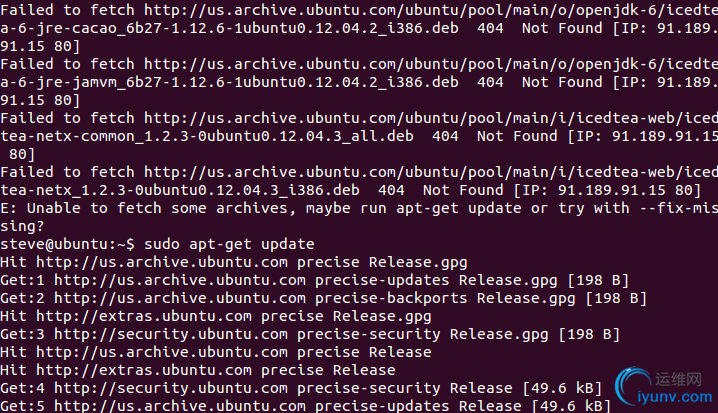Click the icedtea-netx-common deb filename
The image size is (718, 413).
[x=207, y=136]
